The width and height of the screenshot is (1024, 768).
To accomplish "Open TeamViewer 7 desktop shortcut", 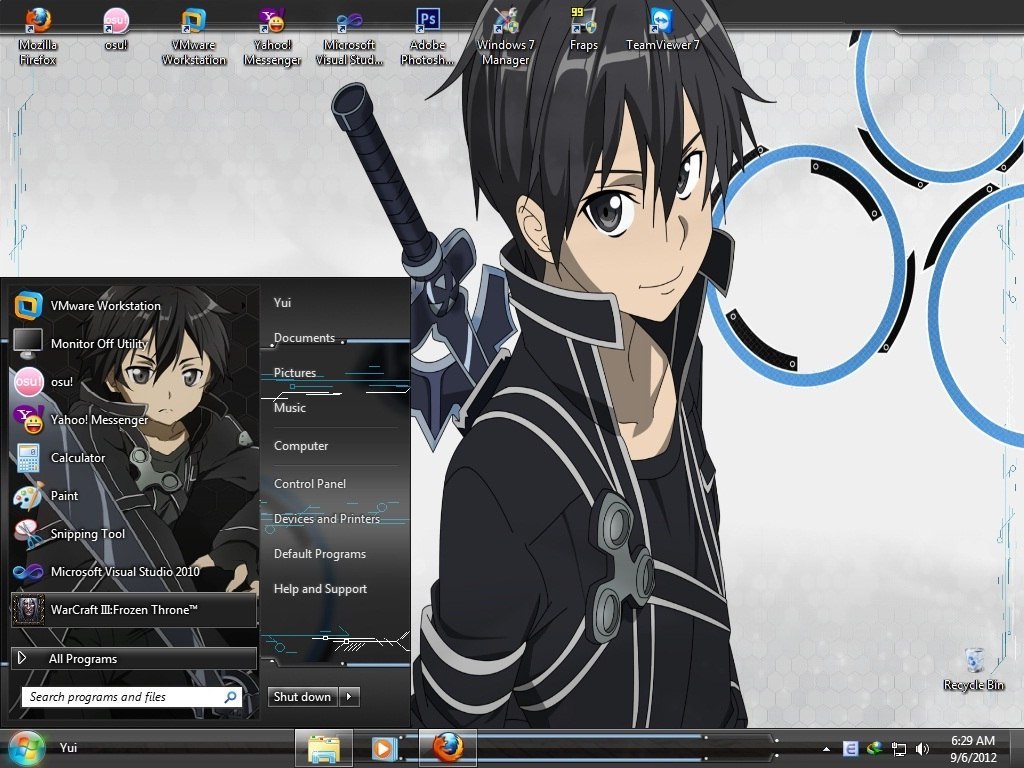I will point(662,29).
